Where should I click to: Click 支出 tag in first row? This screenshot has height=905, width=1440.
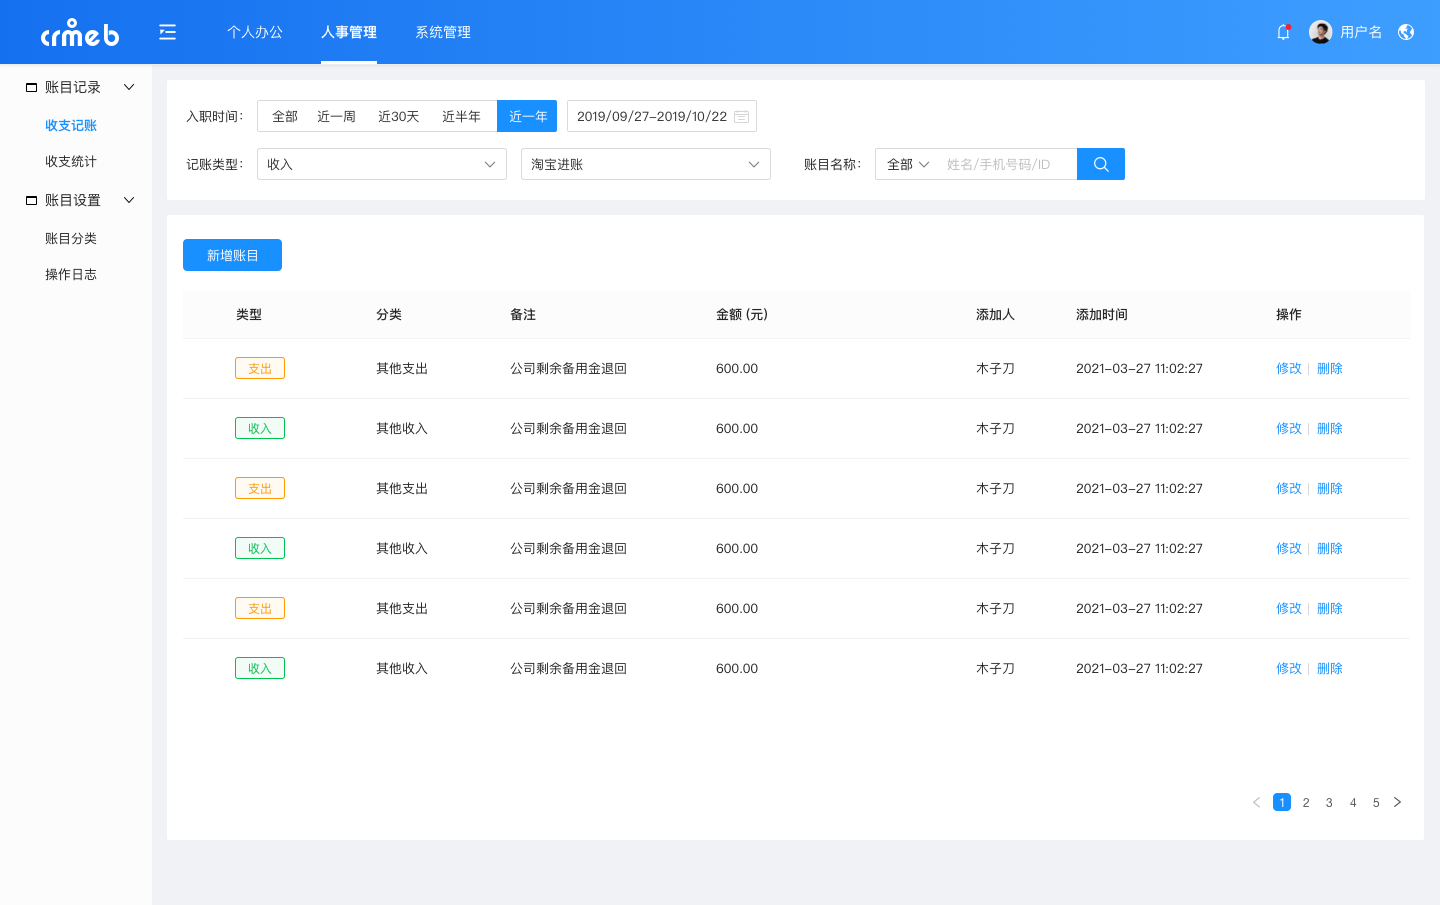coord(260,368)
